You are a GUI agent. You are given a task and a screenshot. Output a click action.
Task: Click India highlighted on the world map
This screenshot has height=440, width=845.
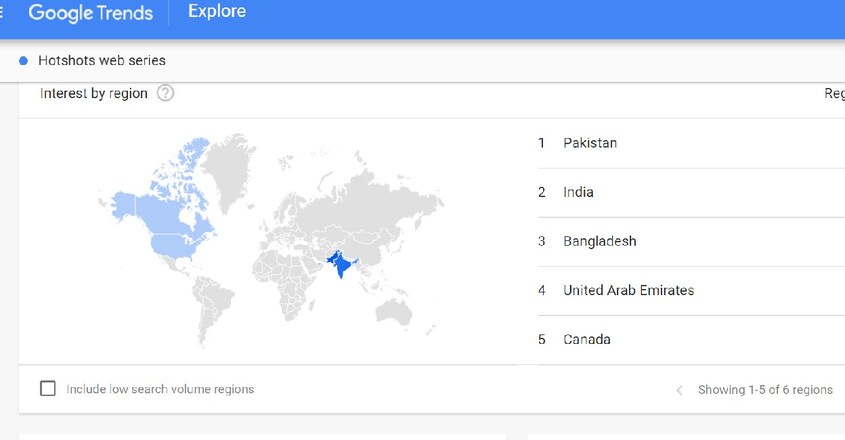coord(342,265)
